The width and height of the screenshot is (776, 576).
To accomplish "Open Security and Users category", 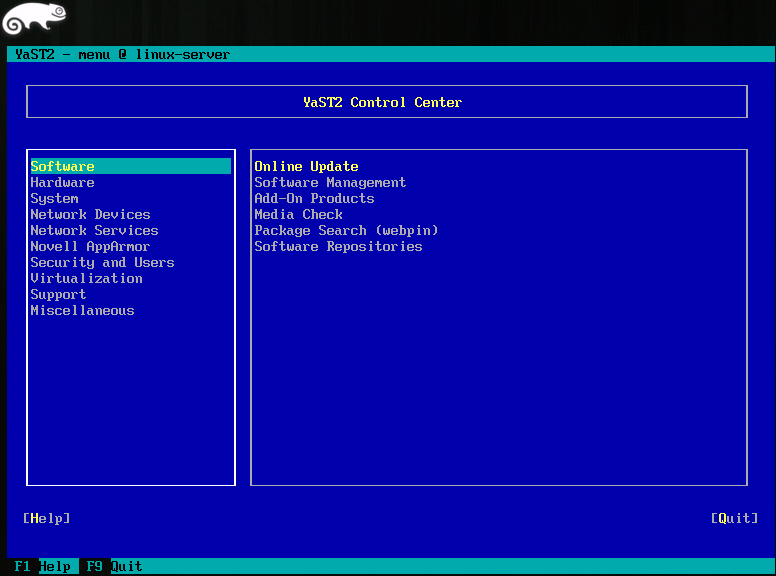I will 102,262.
